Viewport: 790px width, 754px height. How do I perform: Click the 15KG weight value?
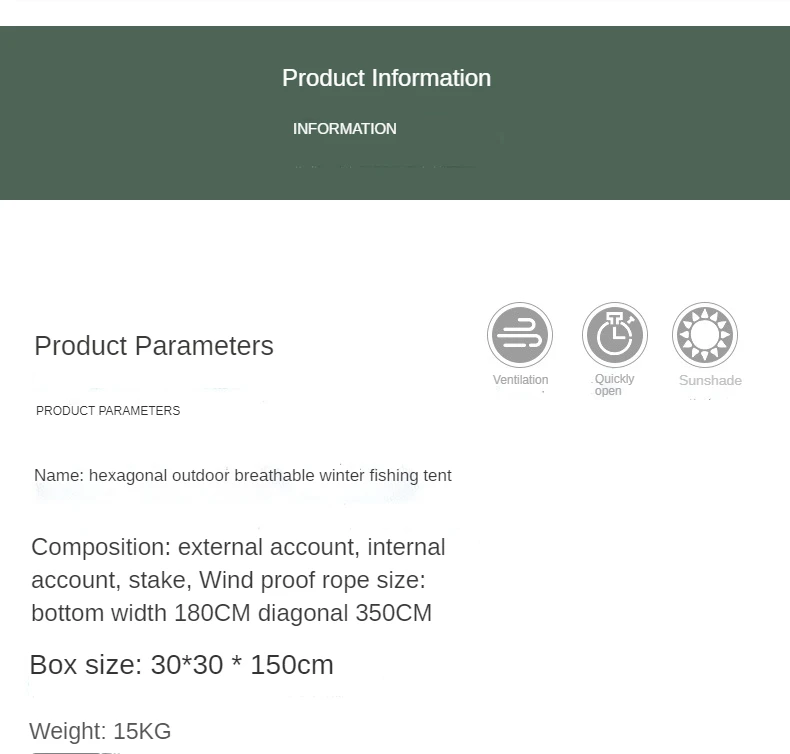point(142,731)
